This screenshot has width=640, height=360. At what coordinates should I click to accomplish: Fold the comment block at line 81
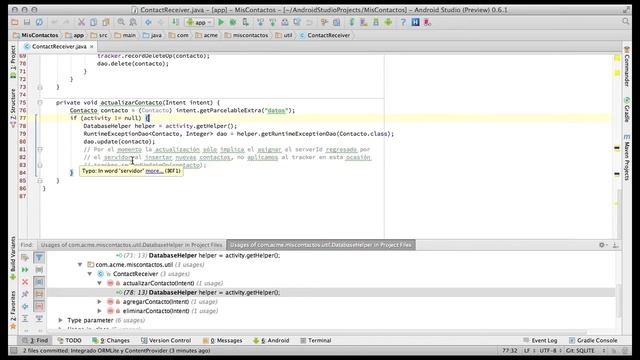tap(40, 149)
